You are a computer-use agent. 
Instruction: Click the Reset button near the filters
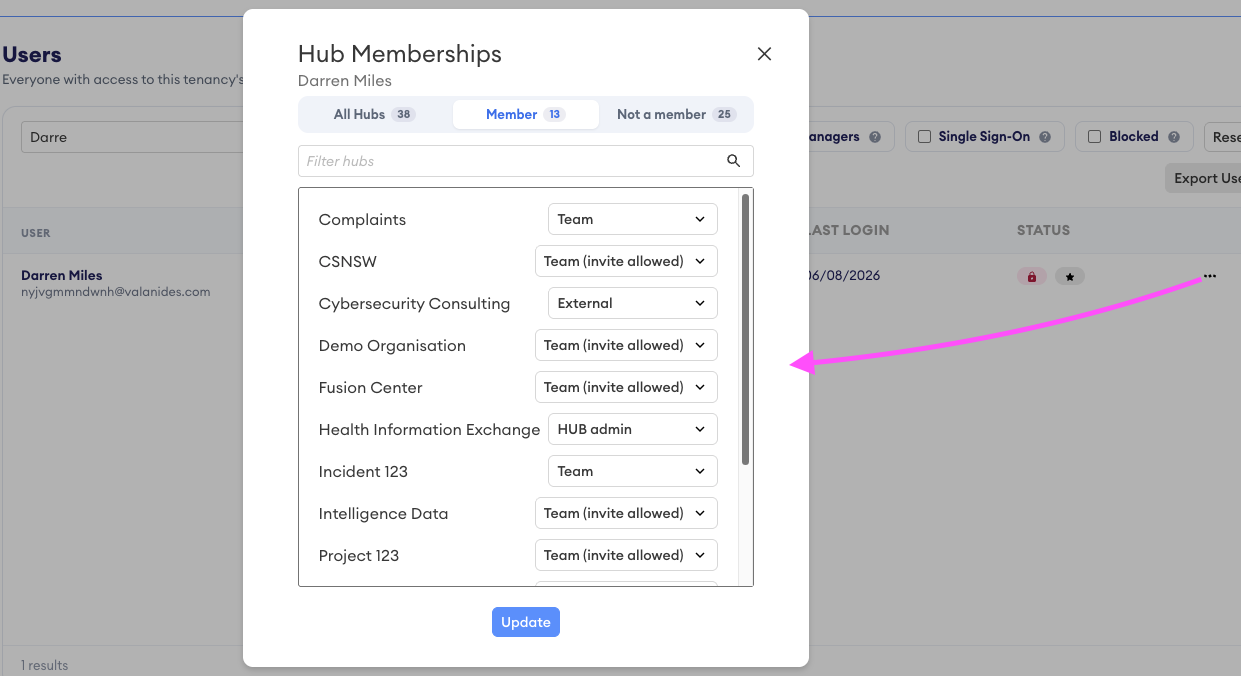point(1223,137)
